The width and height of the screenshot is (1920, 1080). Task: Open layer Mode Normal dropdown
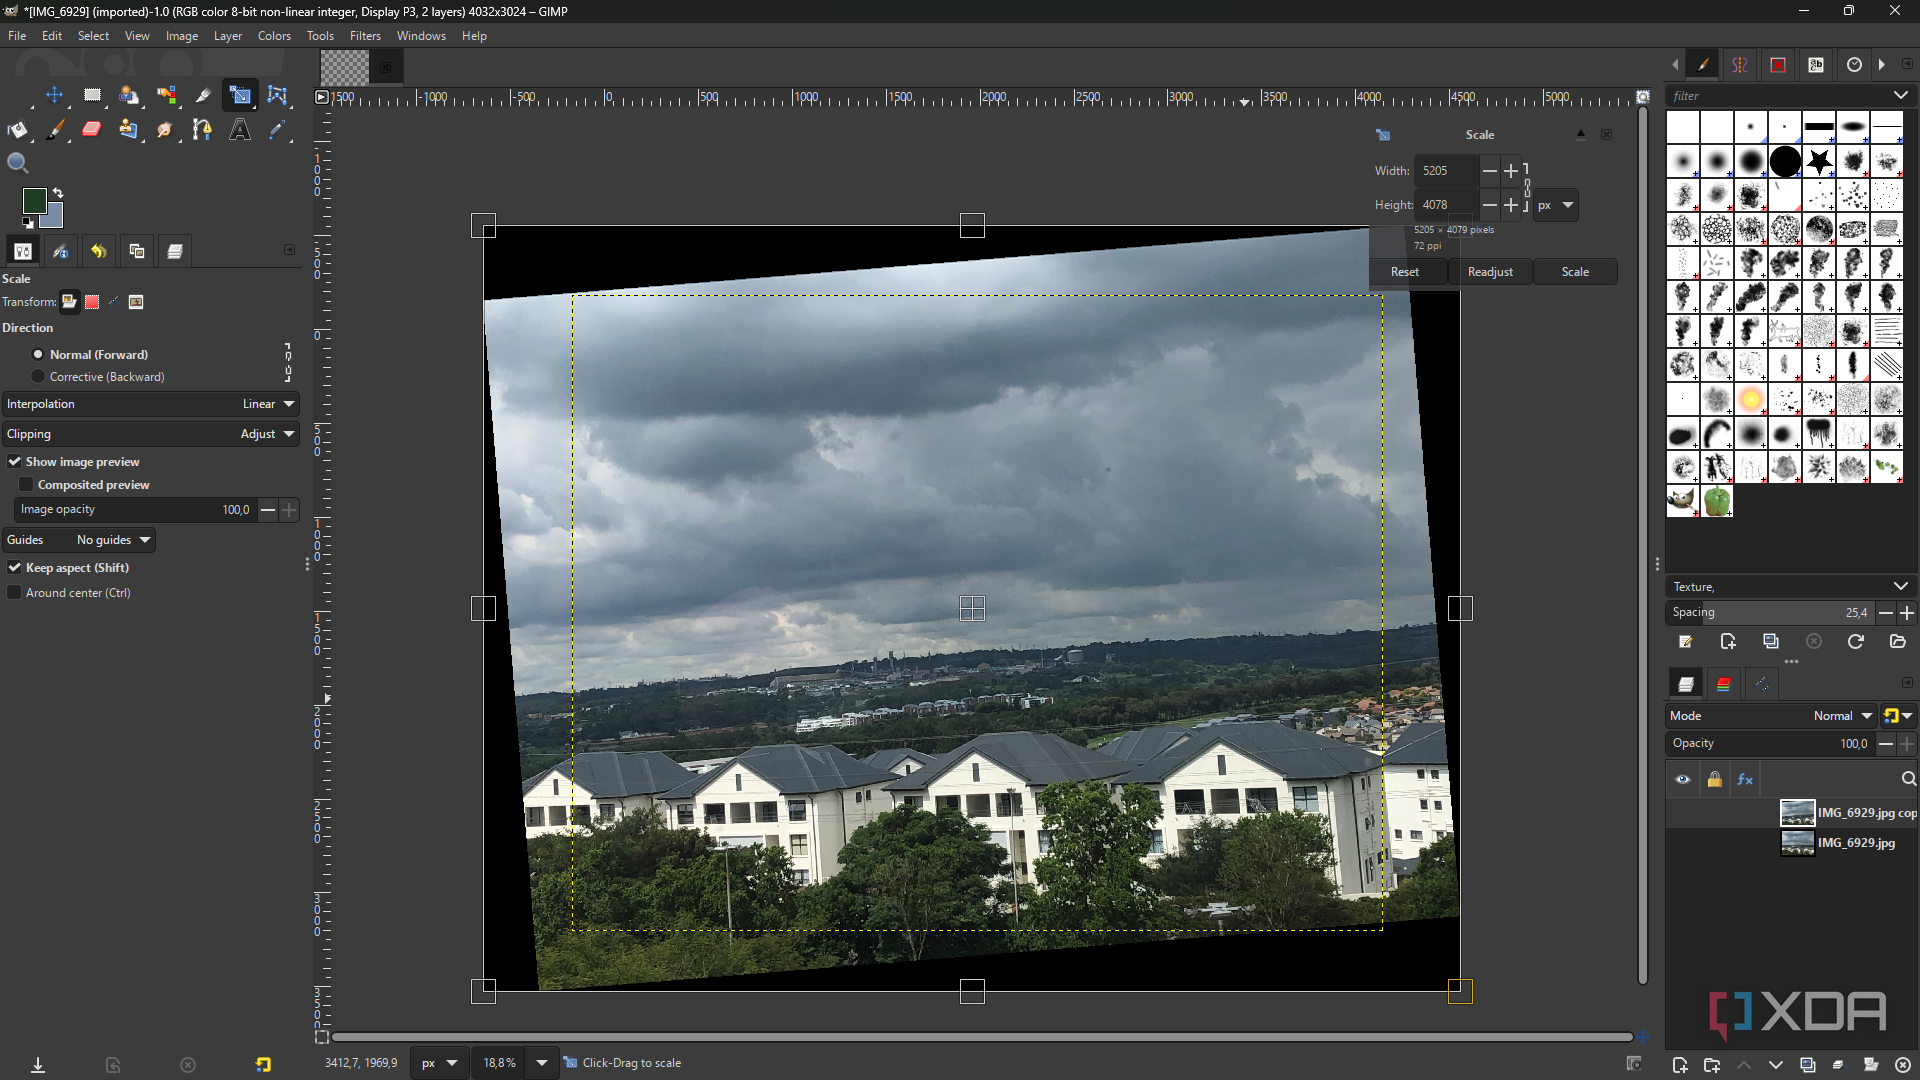click(1770, 716)
